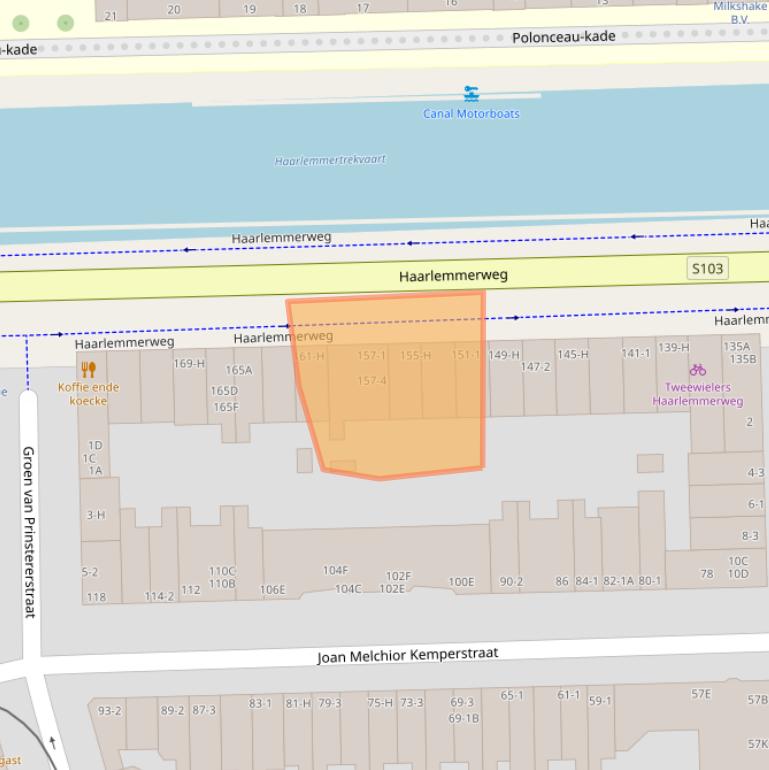This screenshot has width=769, height=770.
Task: Select building numbered 3-H
Action: (95, 515)
